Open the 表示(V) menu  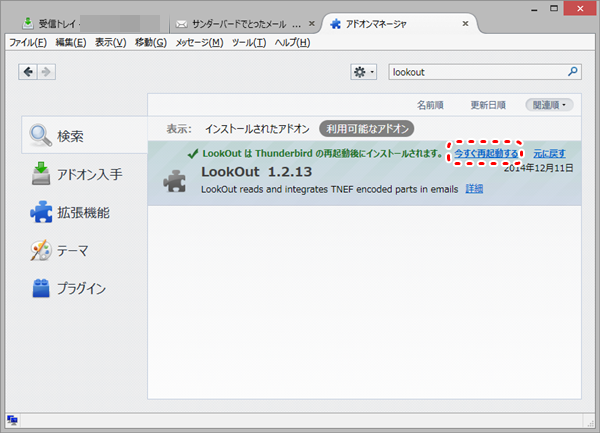tap(111, 42)
